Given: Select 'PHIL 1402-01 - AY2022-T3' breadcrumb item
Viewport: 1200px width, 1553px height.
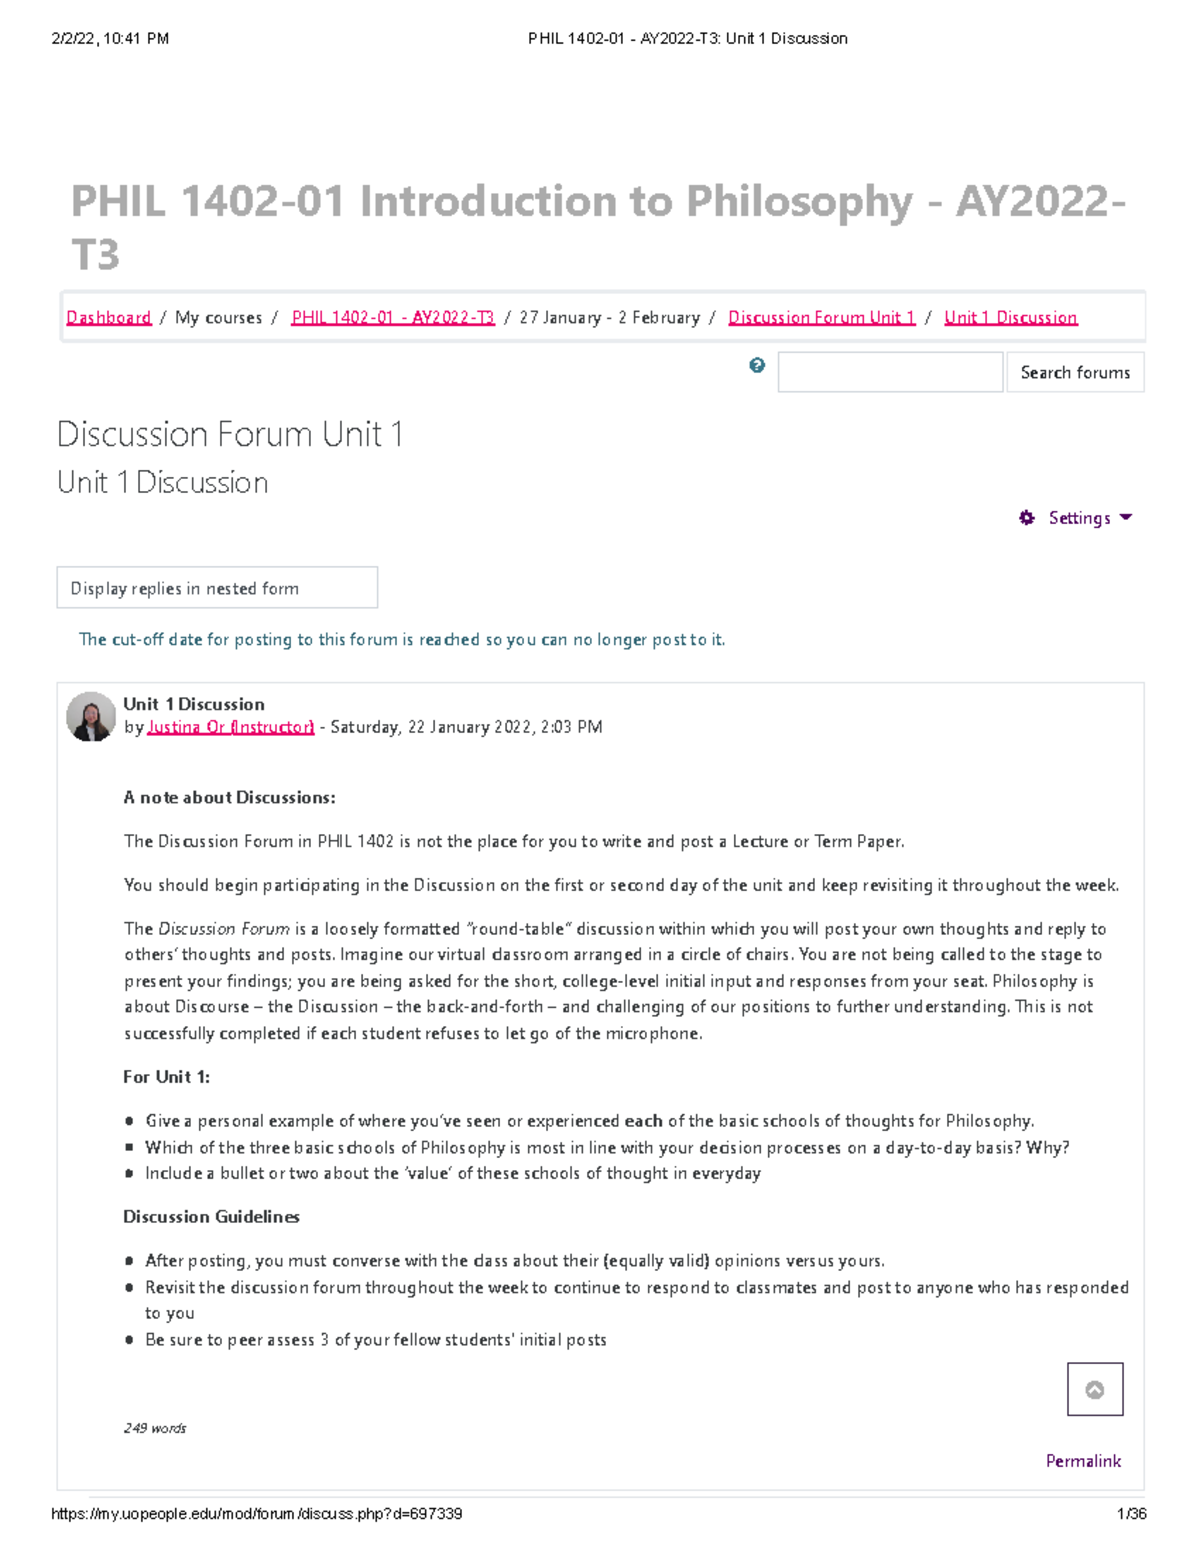Looking at the screenshot, I should click(392, 317).
